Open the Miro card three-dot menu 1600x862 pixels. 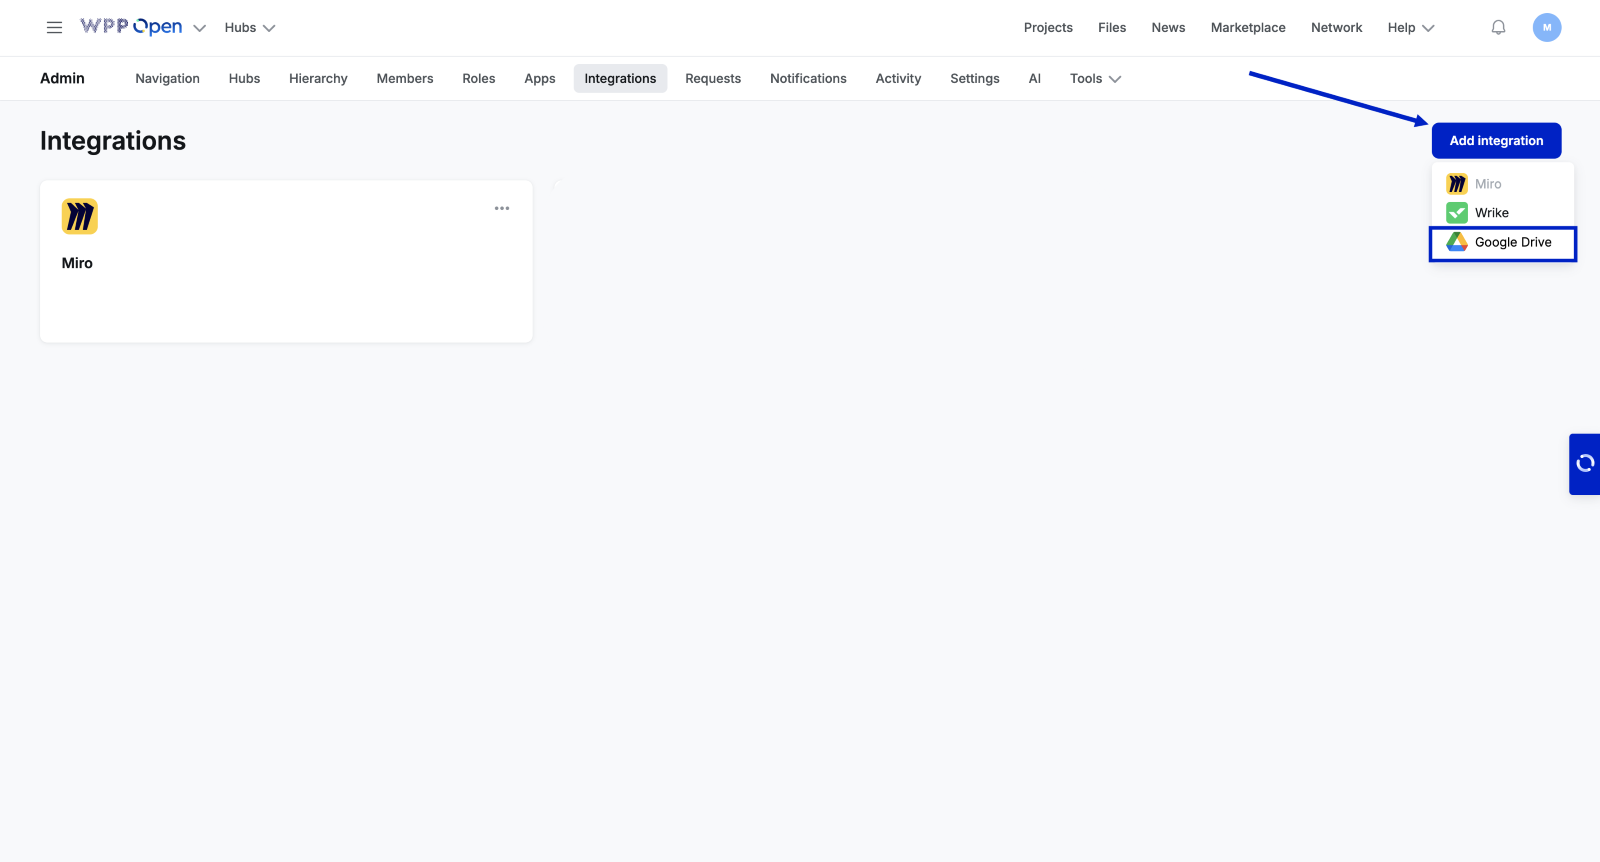click(502, 209)
